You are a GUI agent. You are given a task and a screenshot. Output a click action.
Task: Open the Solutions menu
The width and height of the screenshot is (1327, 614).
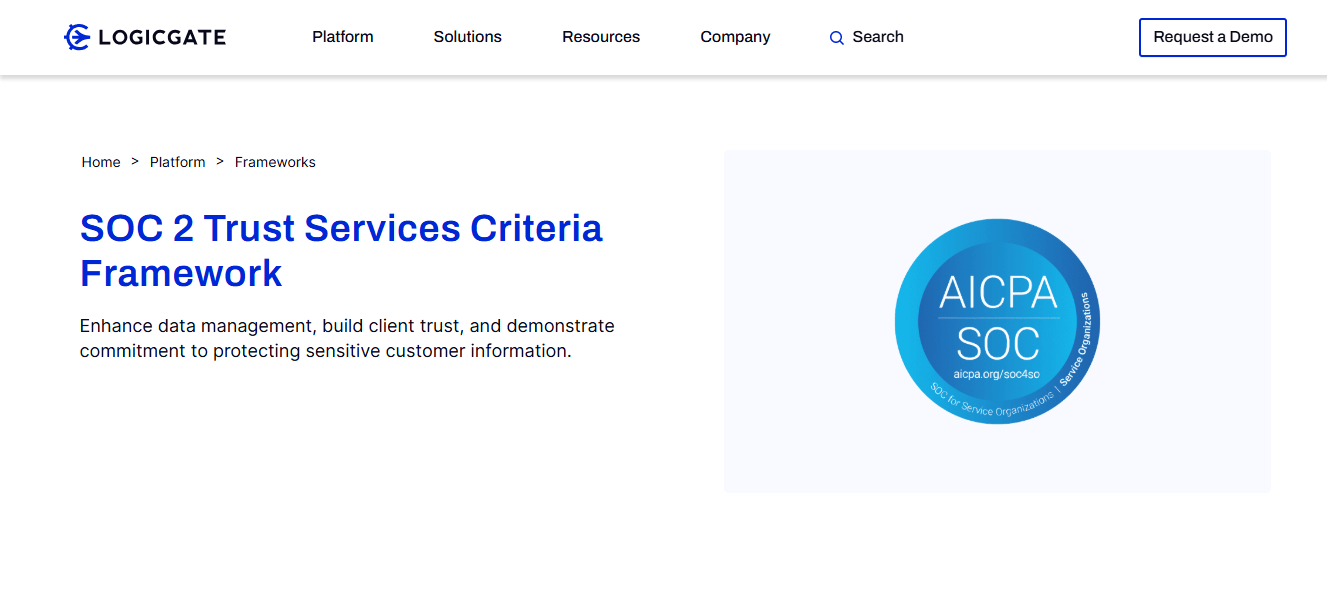468,37
